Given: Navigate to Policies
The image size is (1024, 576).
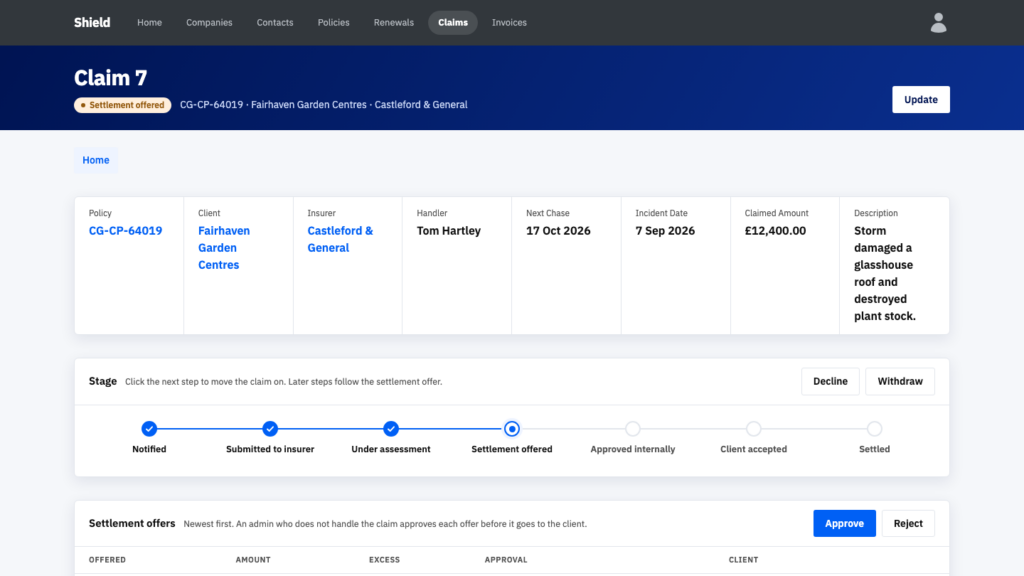Looking at the screenshot, I should coord(334,22).
